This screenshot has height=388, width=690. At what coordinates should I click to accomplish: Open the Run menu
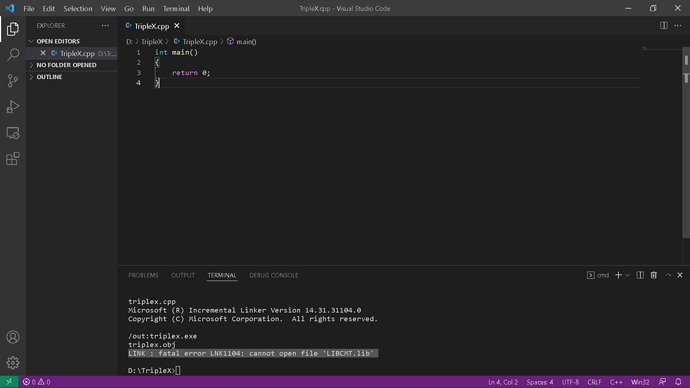point(148,8)
